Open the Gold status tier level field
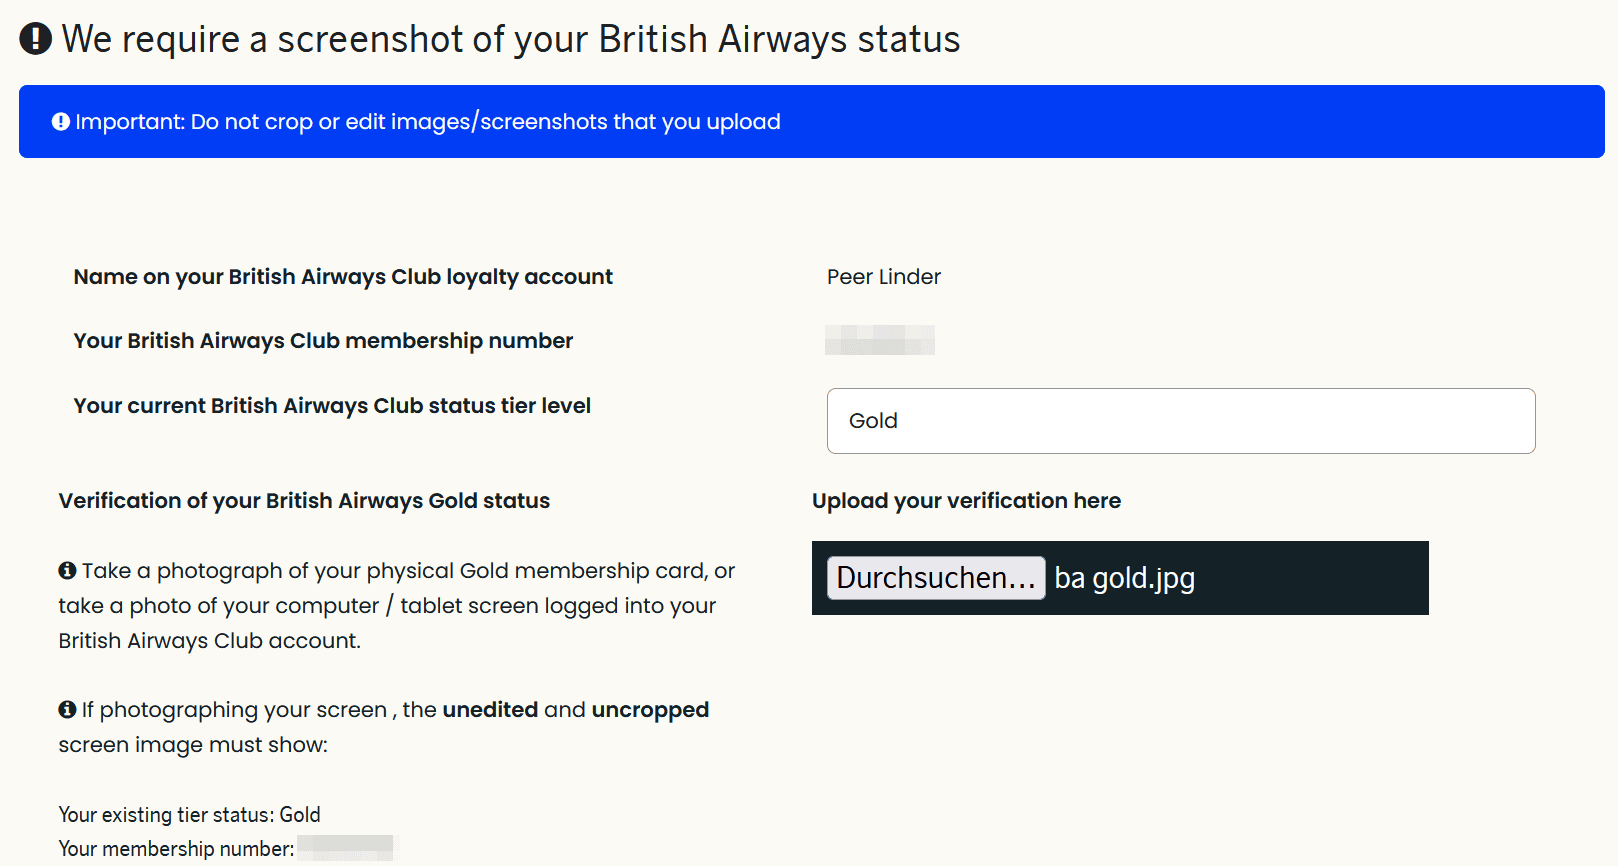This screenshot has width=1618, height=866. click(x=1180, y=421)
